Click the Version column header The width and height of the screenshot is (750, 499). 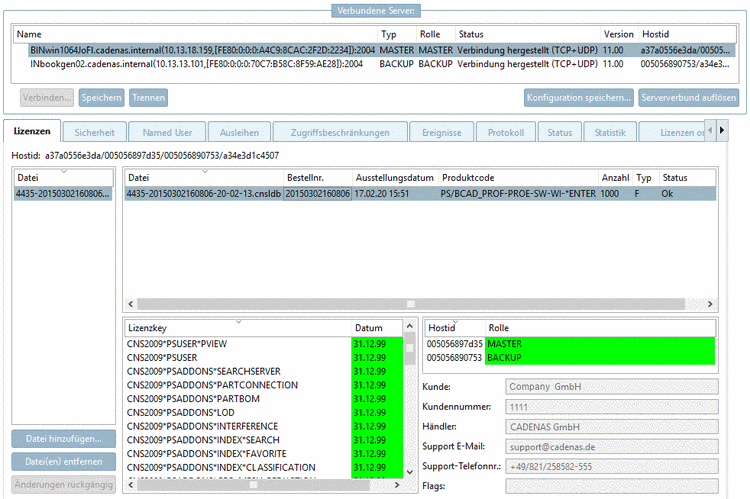(619, 34)
